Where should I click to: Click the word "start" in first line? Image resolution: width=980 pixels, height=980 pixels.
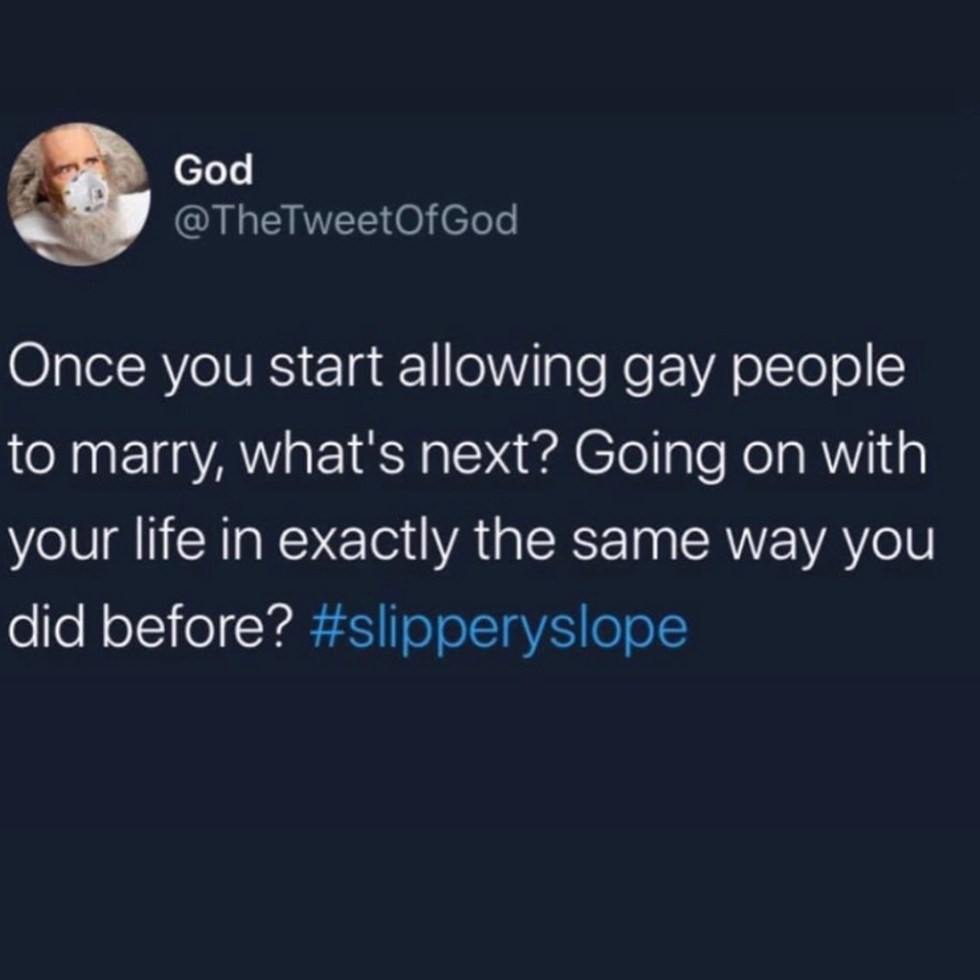(x=325, y=369)
